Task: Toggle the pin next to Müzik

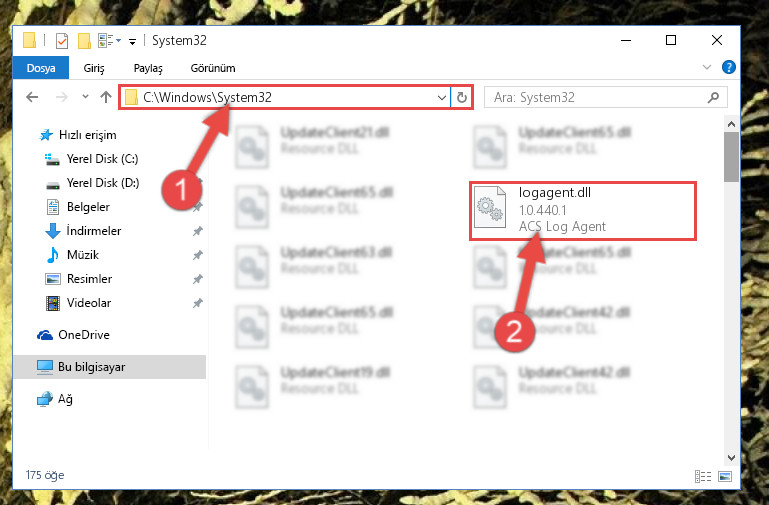Action: coord(198,255)
